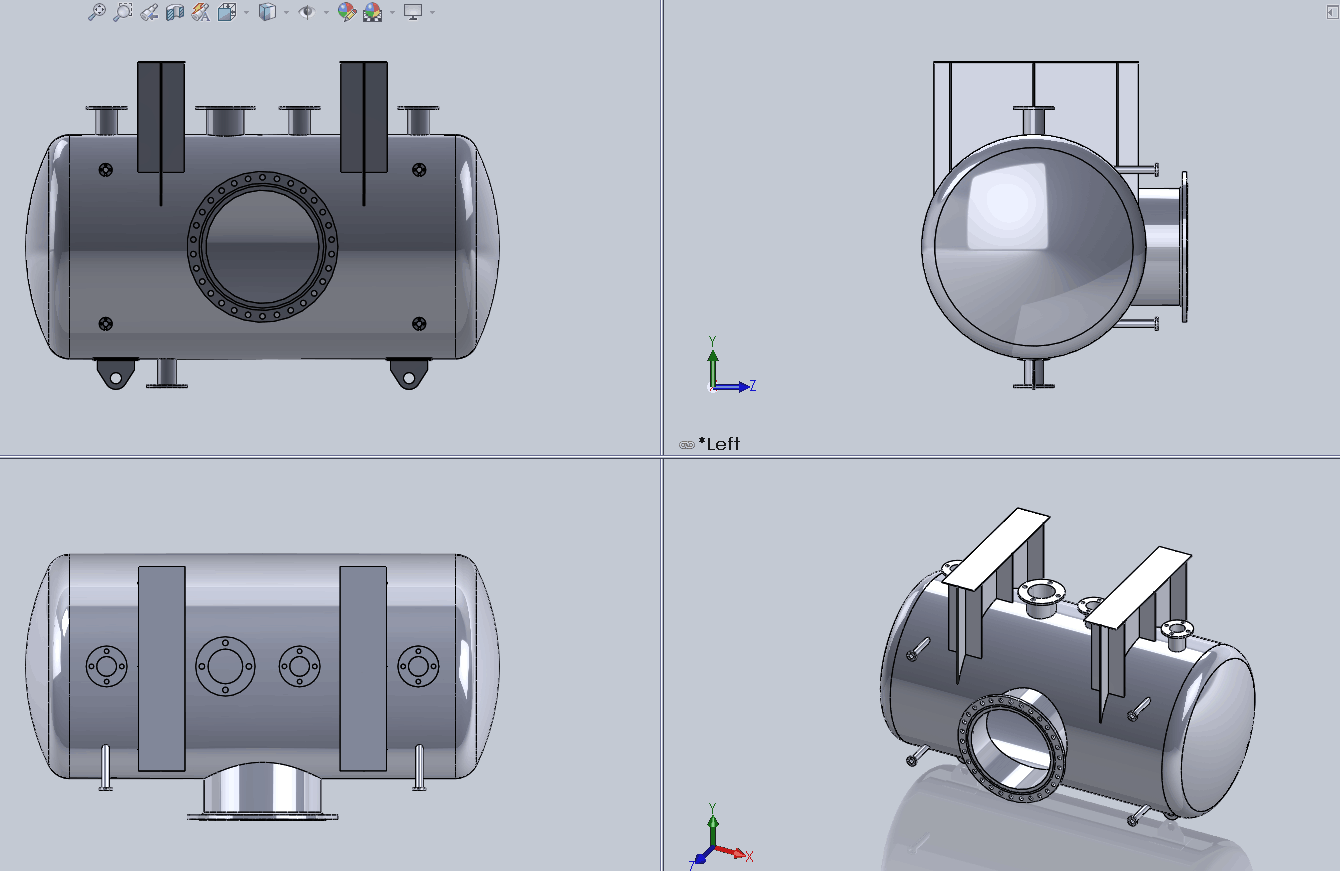Viewport: 1340px width, 871px height.
Task: Click the Y-Z coordinate triad in Left view
Action: pos(730,366)
